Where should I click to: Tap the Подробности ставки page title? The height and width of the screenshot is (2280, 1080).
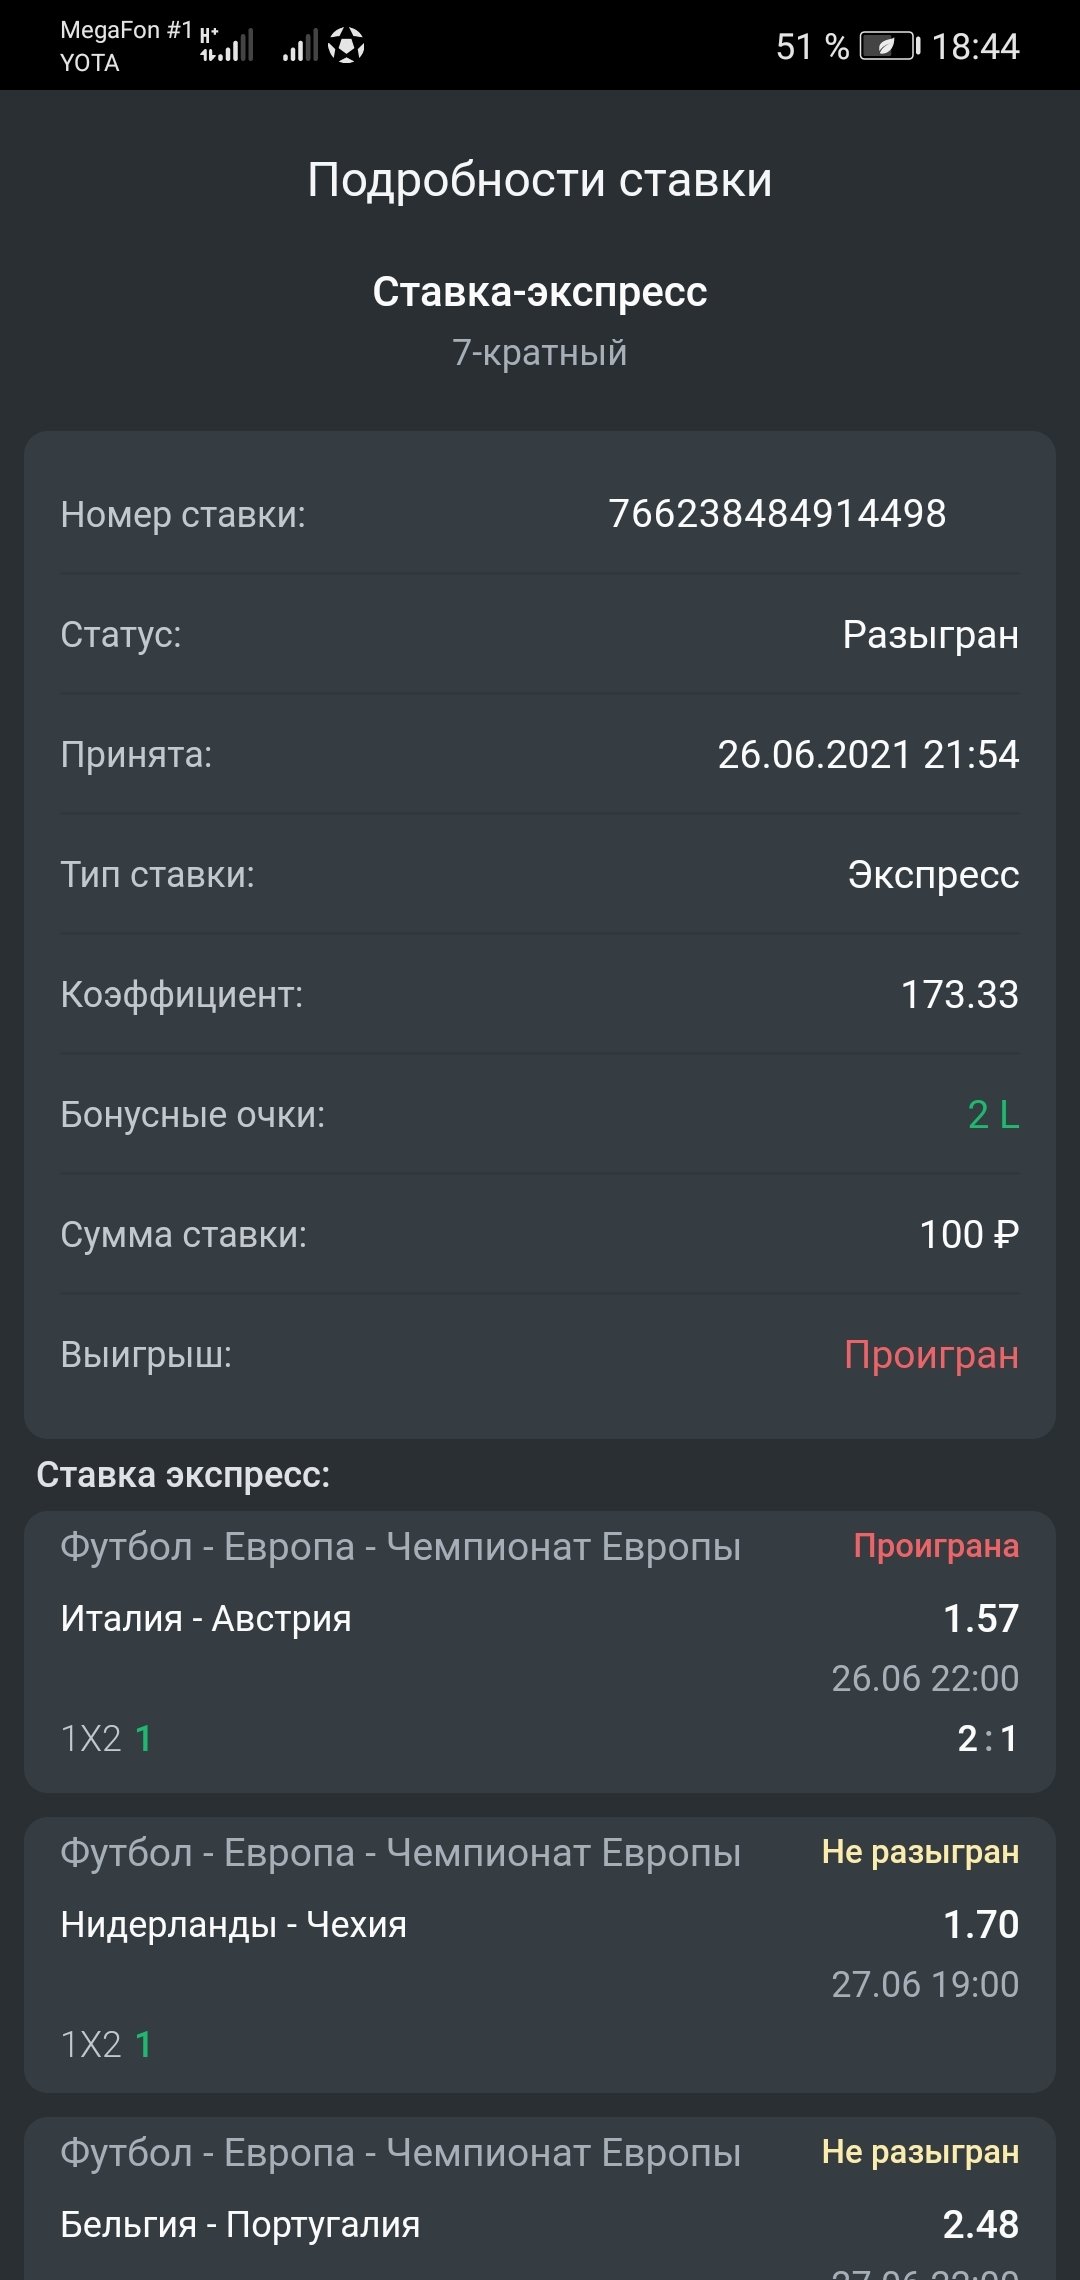coord(540,180)
